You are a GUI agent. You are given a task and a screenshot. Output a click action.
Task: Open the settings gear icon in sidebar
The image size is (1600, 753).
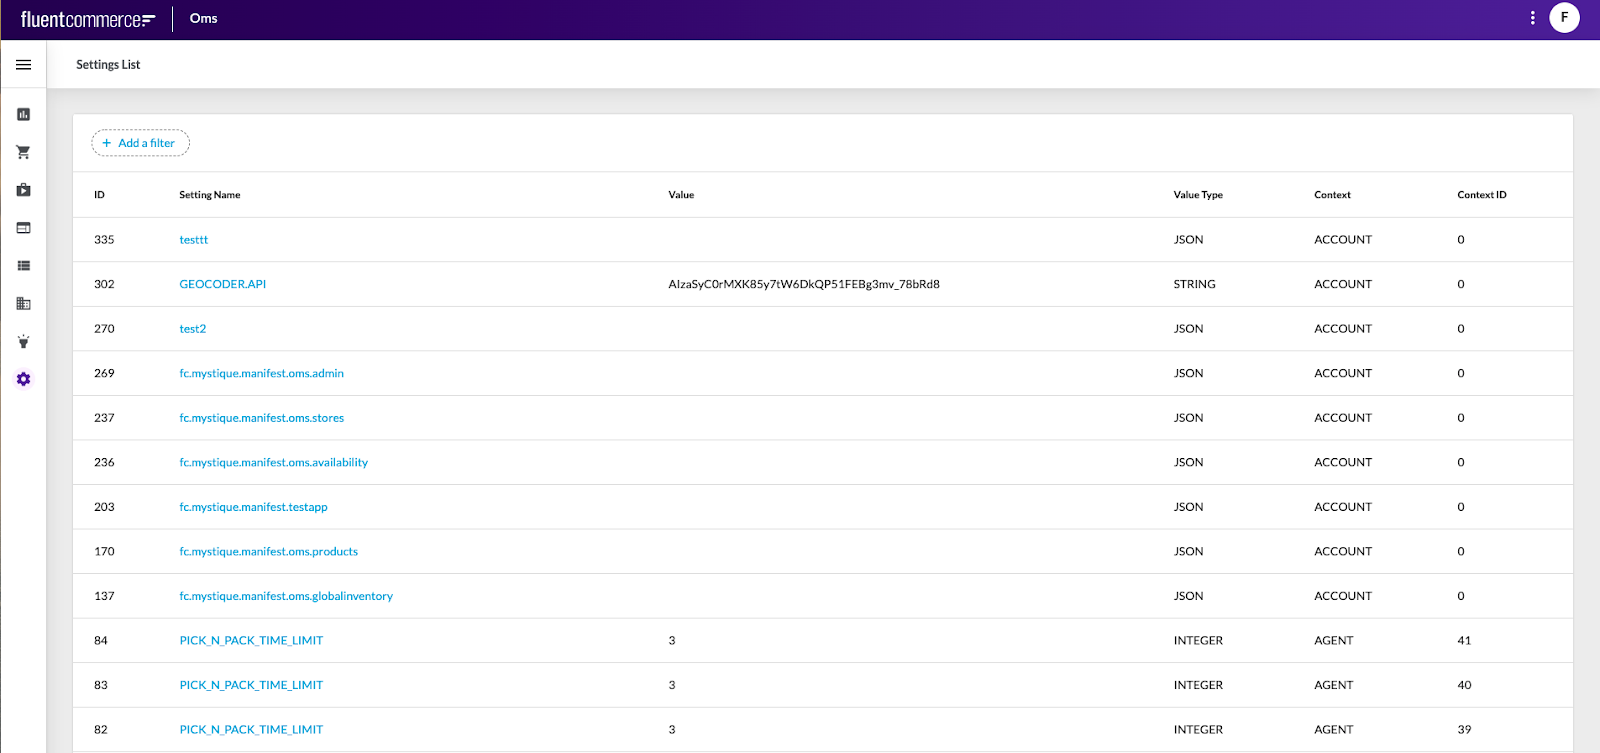23,380
